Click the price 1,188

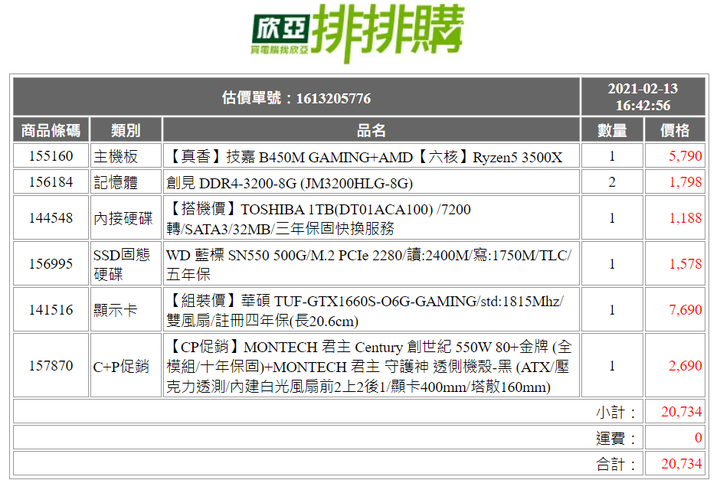[x=675, y=218]
